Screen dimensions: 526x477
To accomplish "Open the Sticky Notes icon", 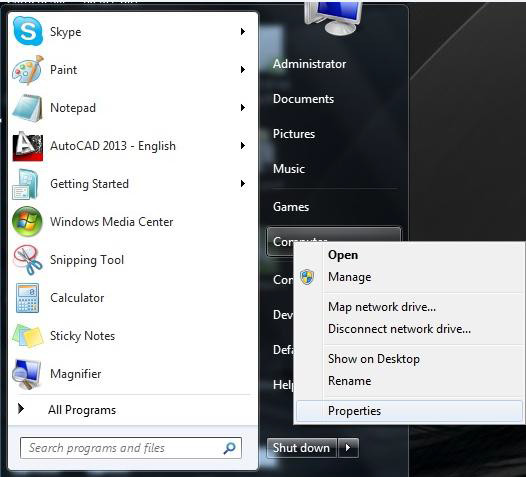I will (x=28, y=336).
